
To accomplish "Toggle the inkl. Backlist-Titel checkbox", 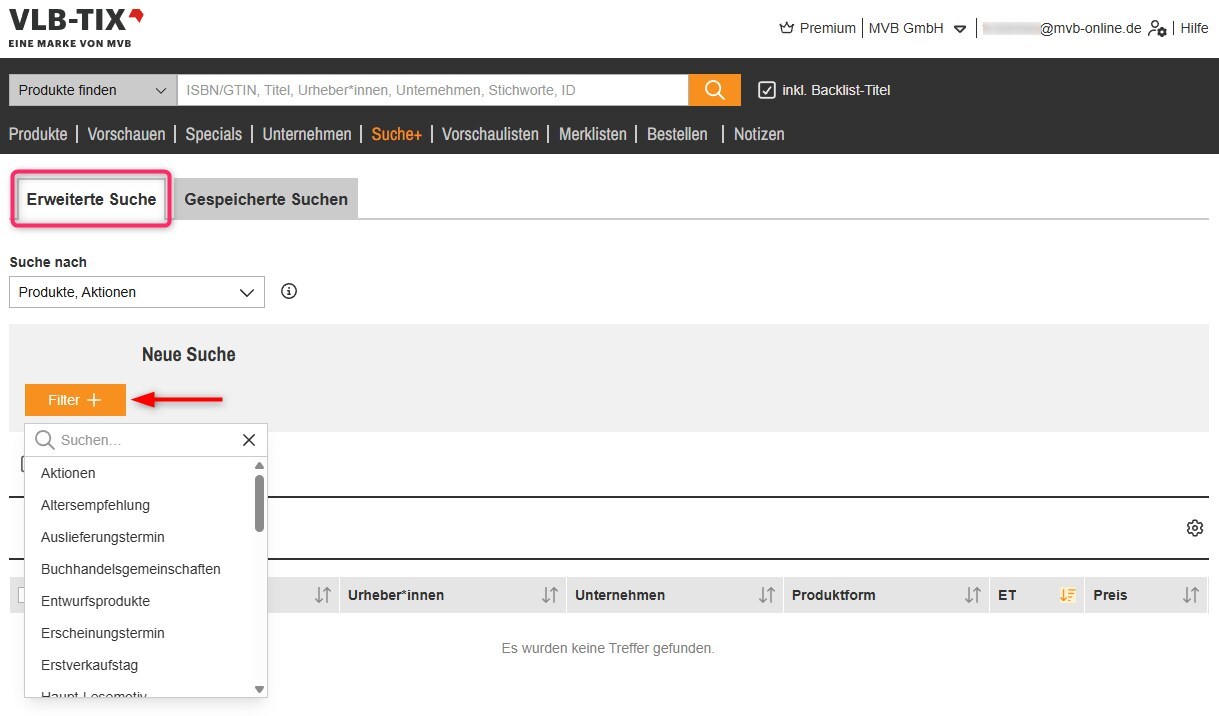I will pyautogui.click(x=767, y=90).
